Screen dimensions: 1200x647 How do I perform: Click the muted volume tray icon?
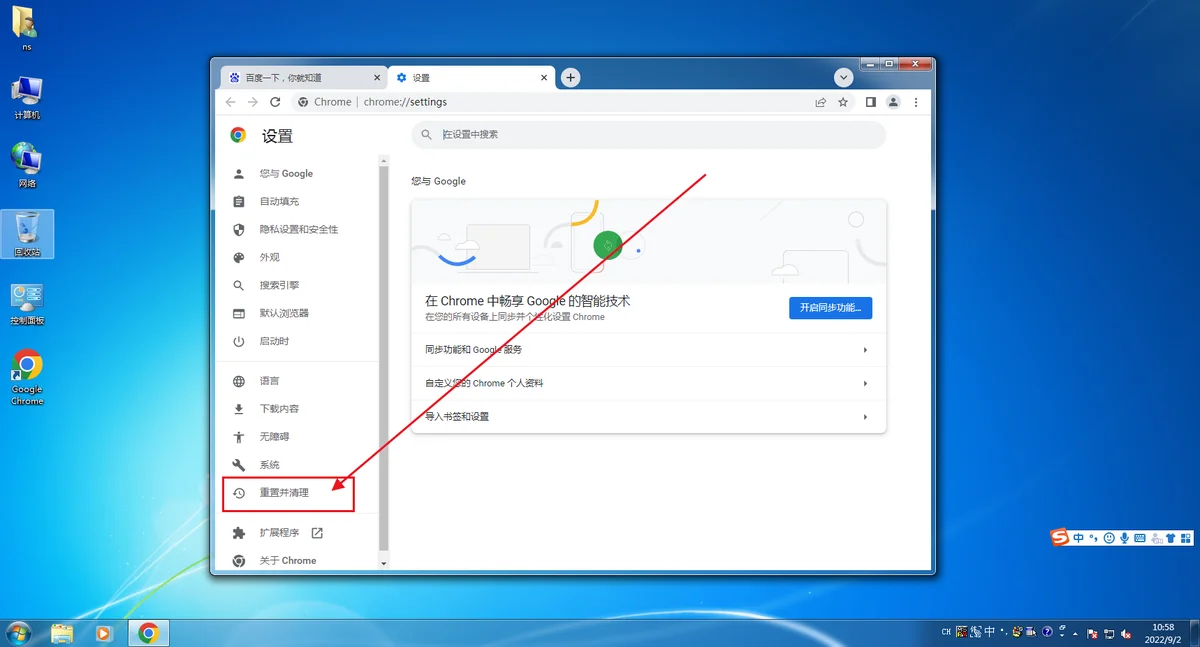(1126, 634)
